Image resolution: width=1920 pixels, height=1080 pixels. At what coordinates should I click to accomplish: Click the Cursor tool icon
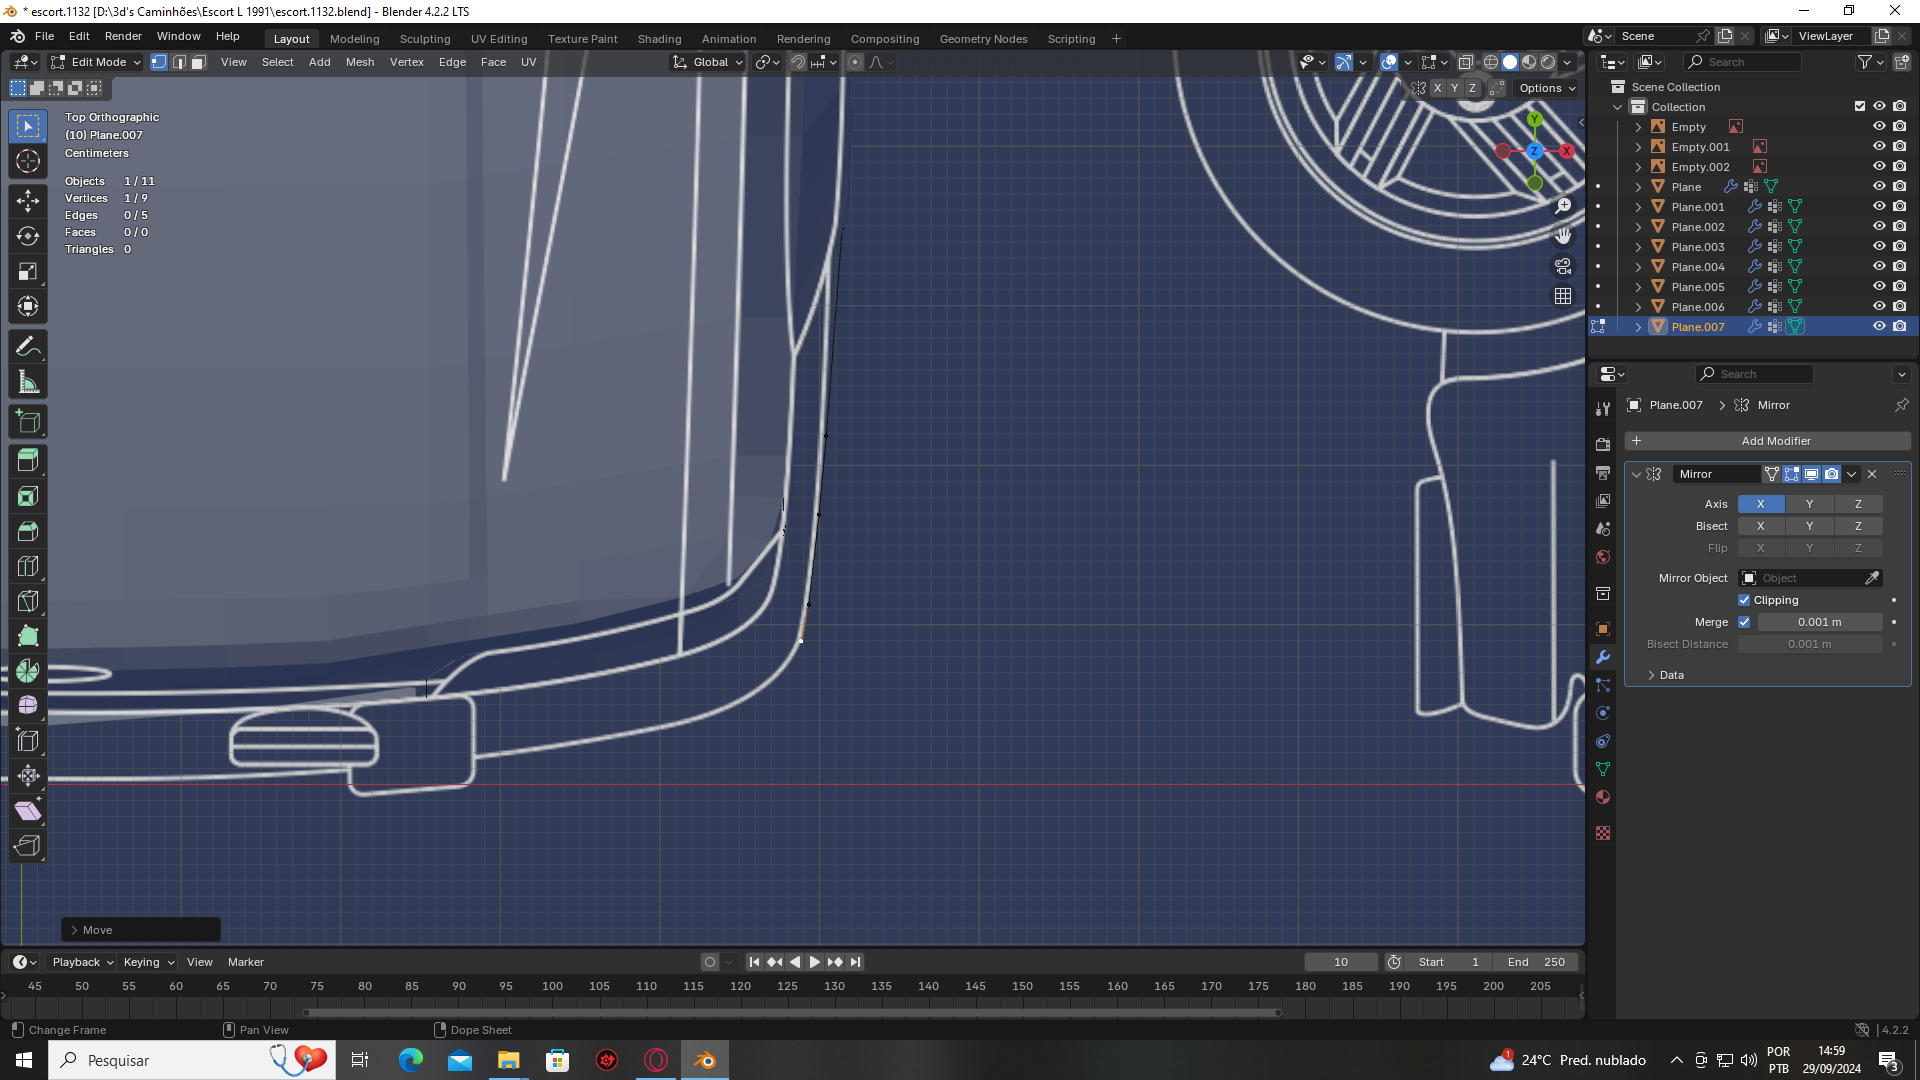pyautogui.click(x=28, y=161)
